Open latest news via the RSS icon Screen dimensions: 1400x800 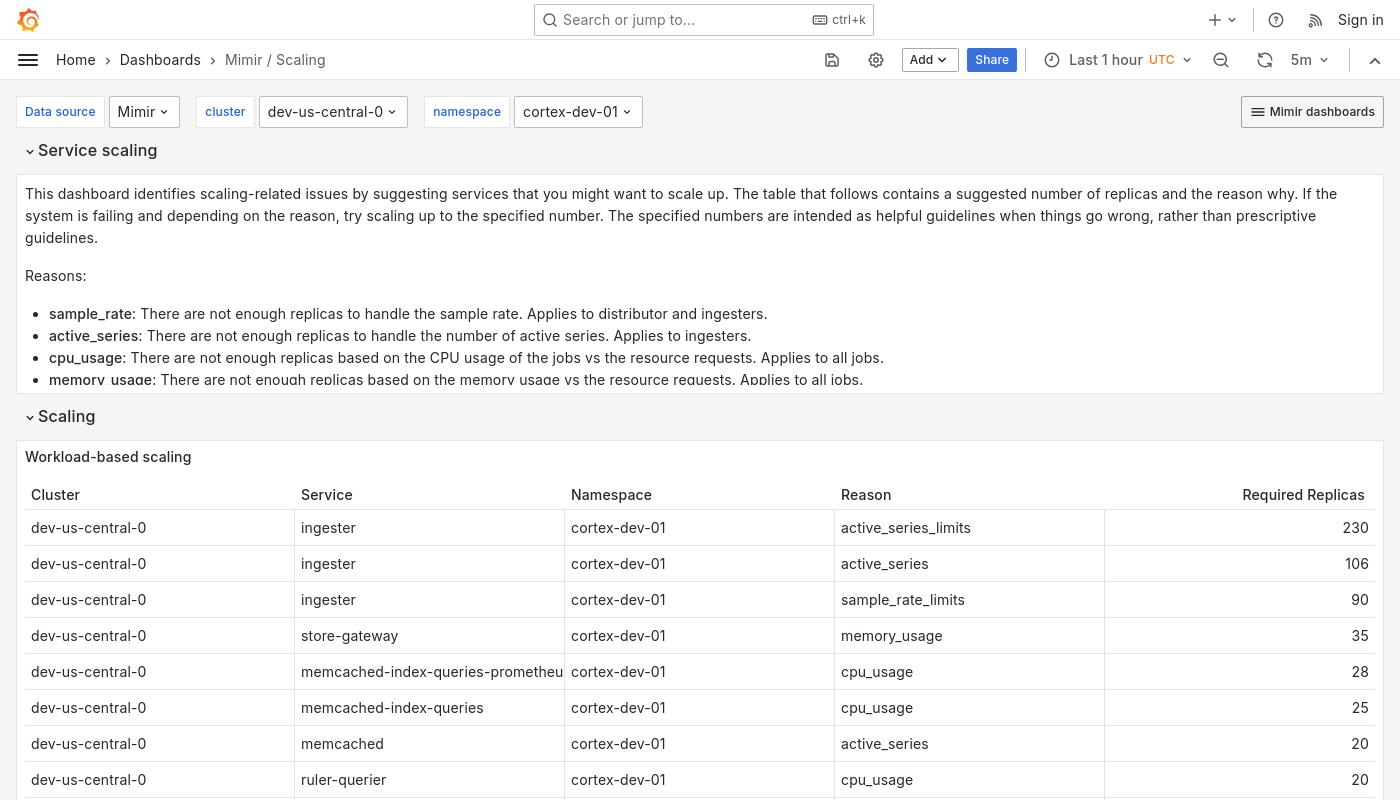coord(1315,20)
